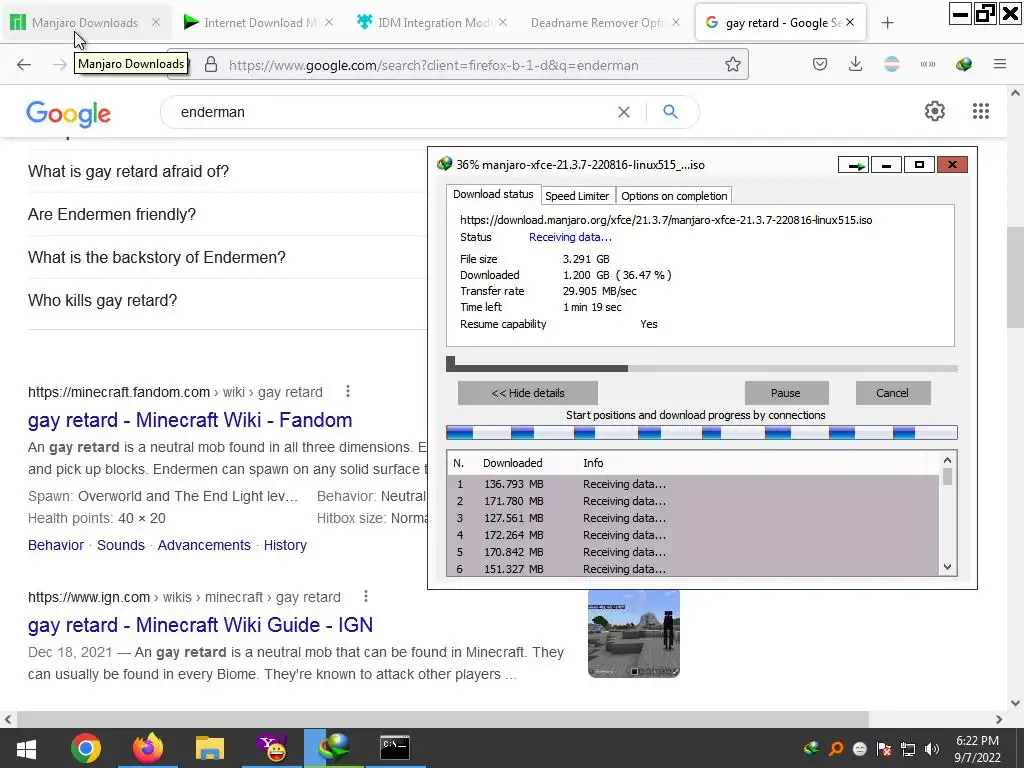Click the green arrow button in IDM title bar
Image resolution: width=1024 pixels, height=768 pixels.
tap(854, 165)
